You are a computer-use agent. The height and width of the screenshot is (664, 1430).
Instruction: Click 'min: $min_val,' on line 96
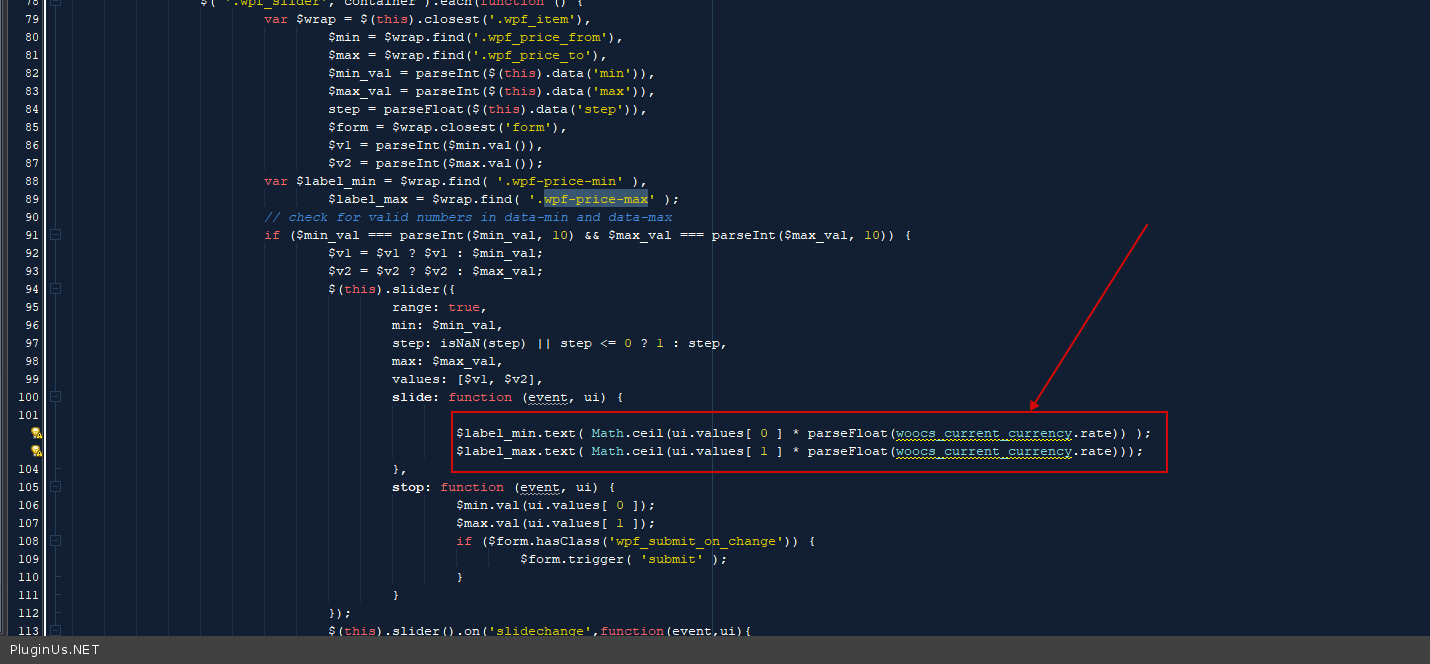point(448,325)
